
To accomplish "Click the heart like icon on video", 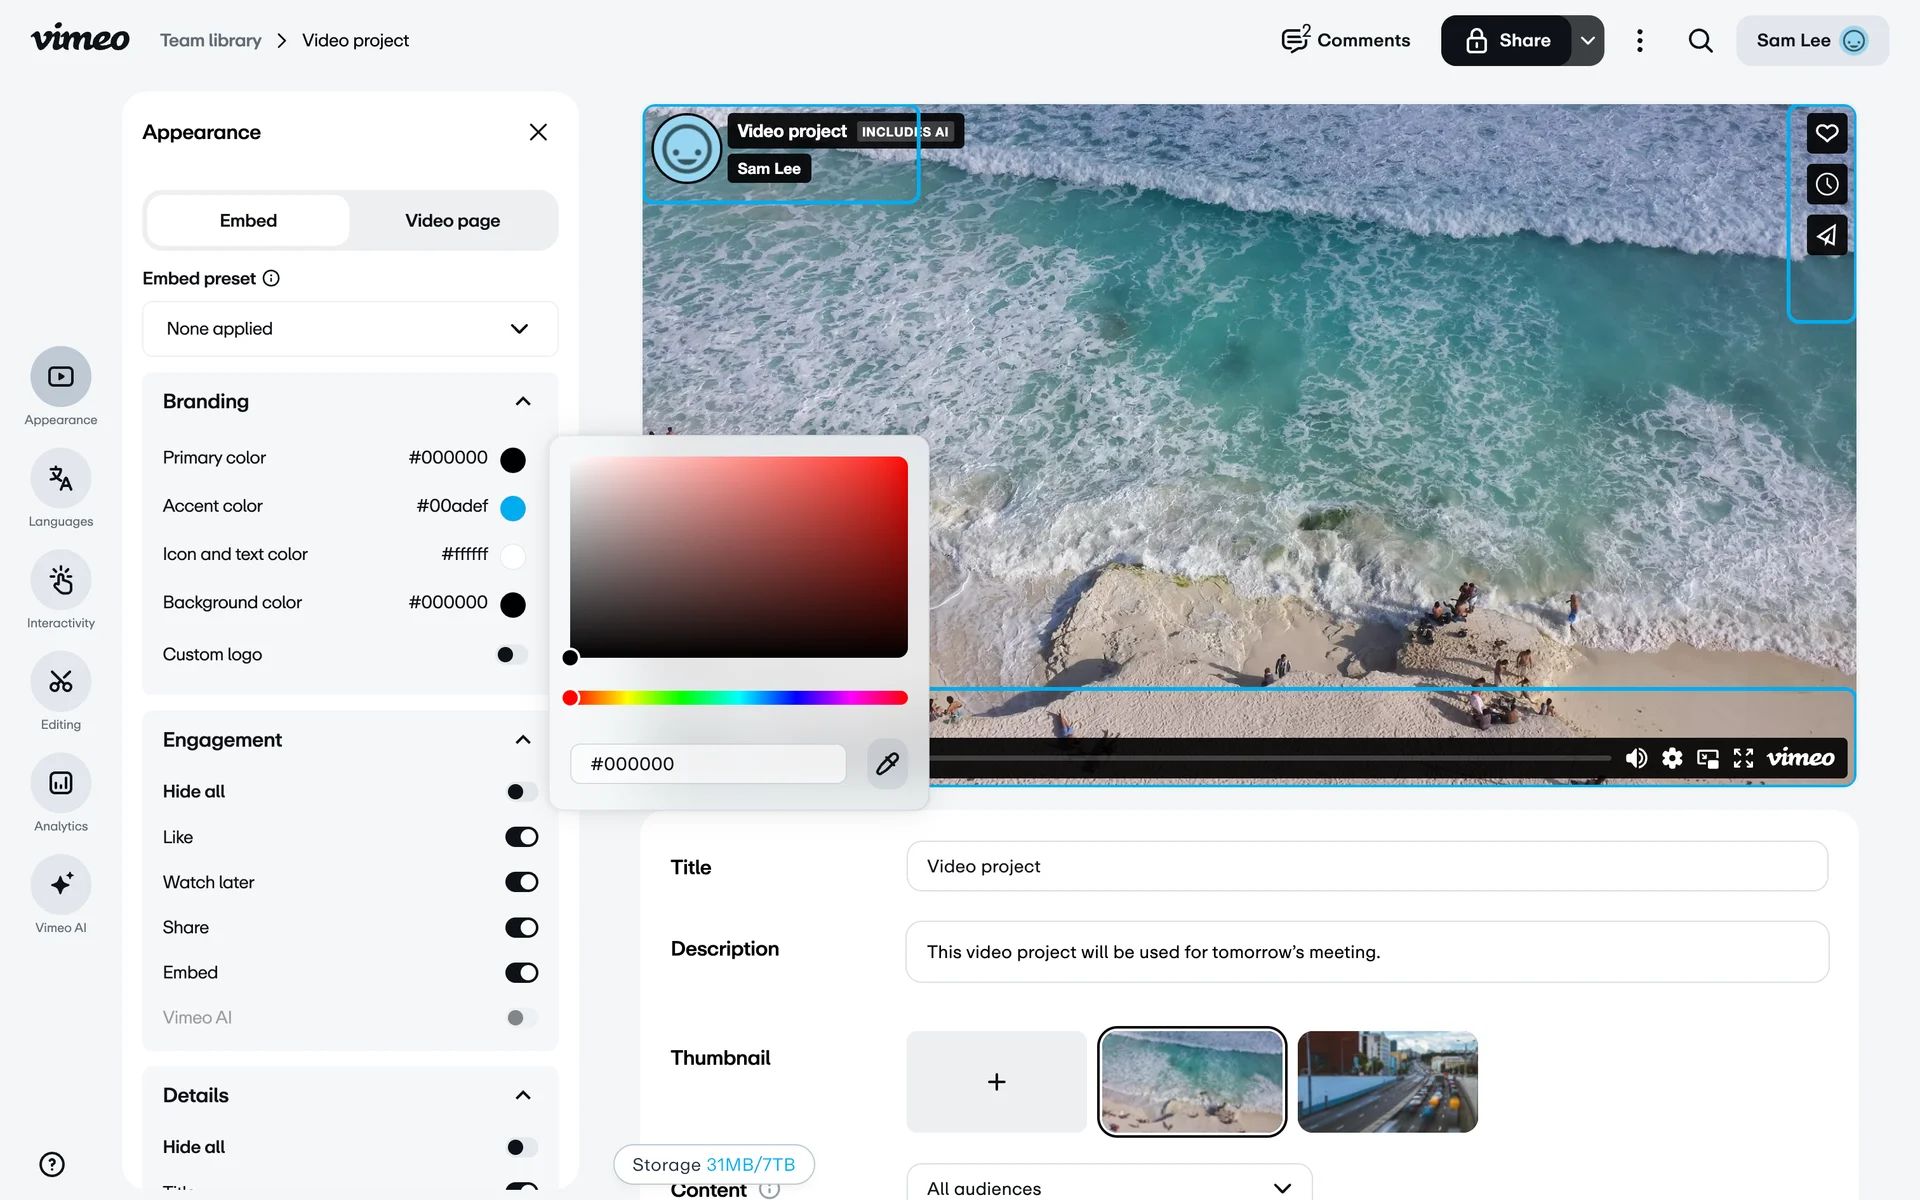I will [x=1826, y=133].
